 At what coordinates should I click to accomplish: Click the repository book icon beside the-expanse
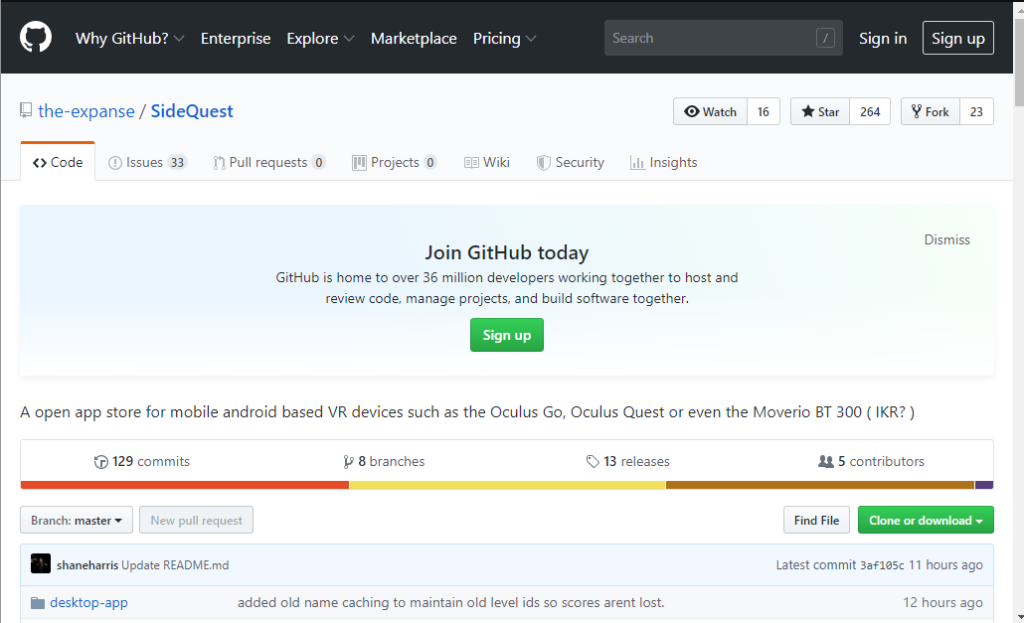click(25, 110)
